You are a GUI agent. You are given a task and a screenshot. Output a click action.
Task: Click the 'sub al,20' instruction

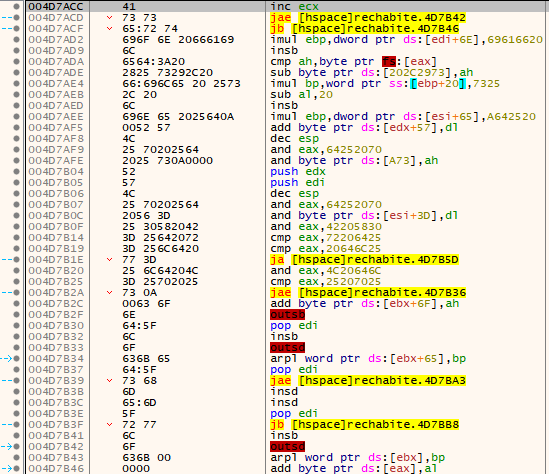[301, 95]
